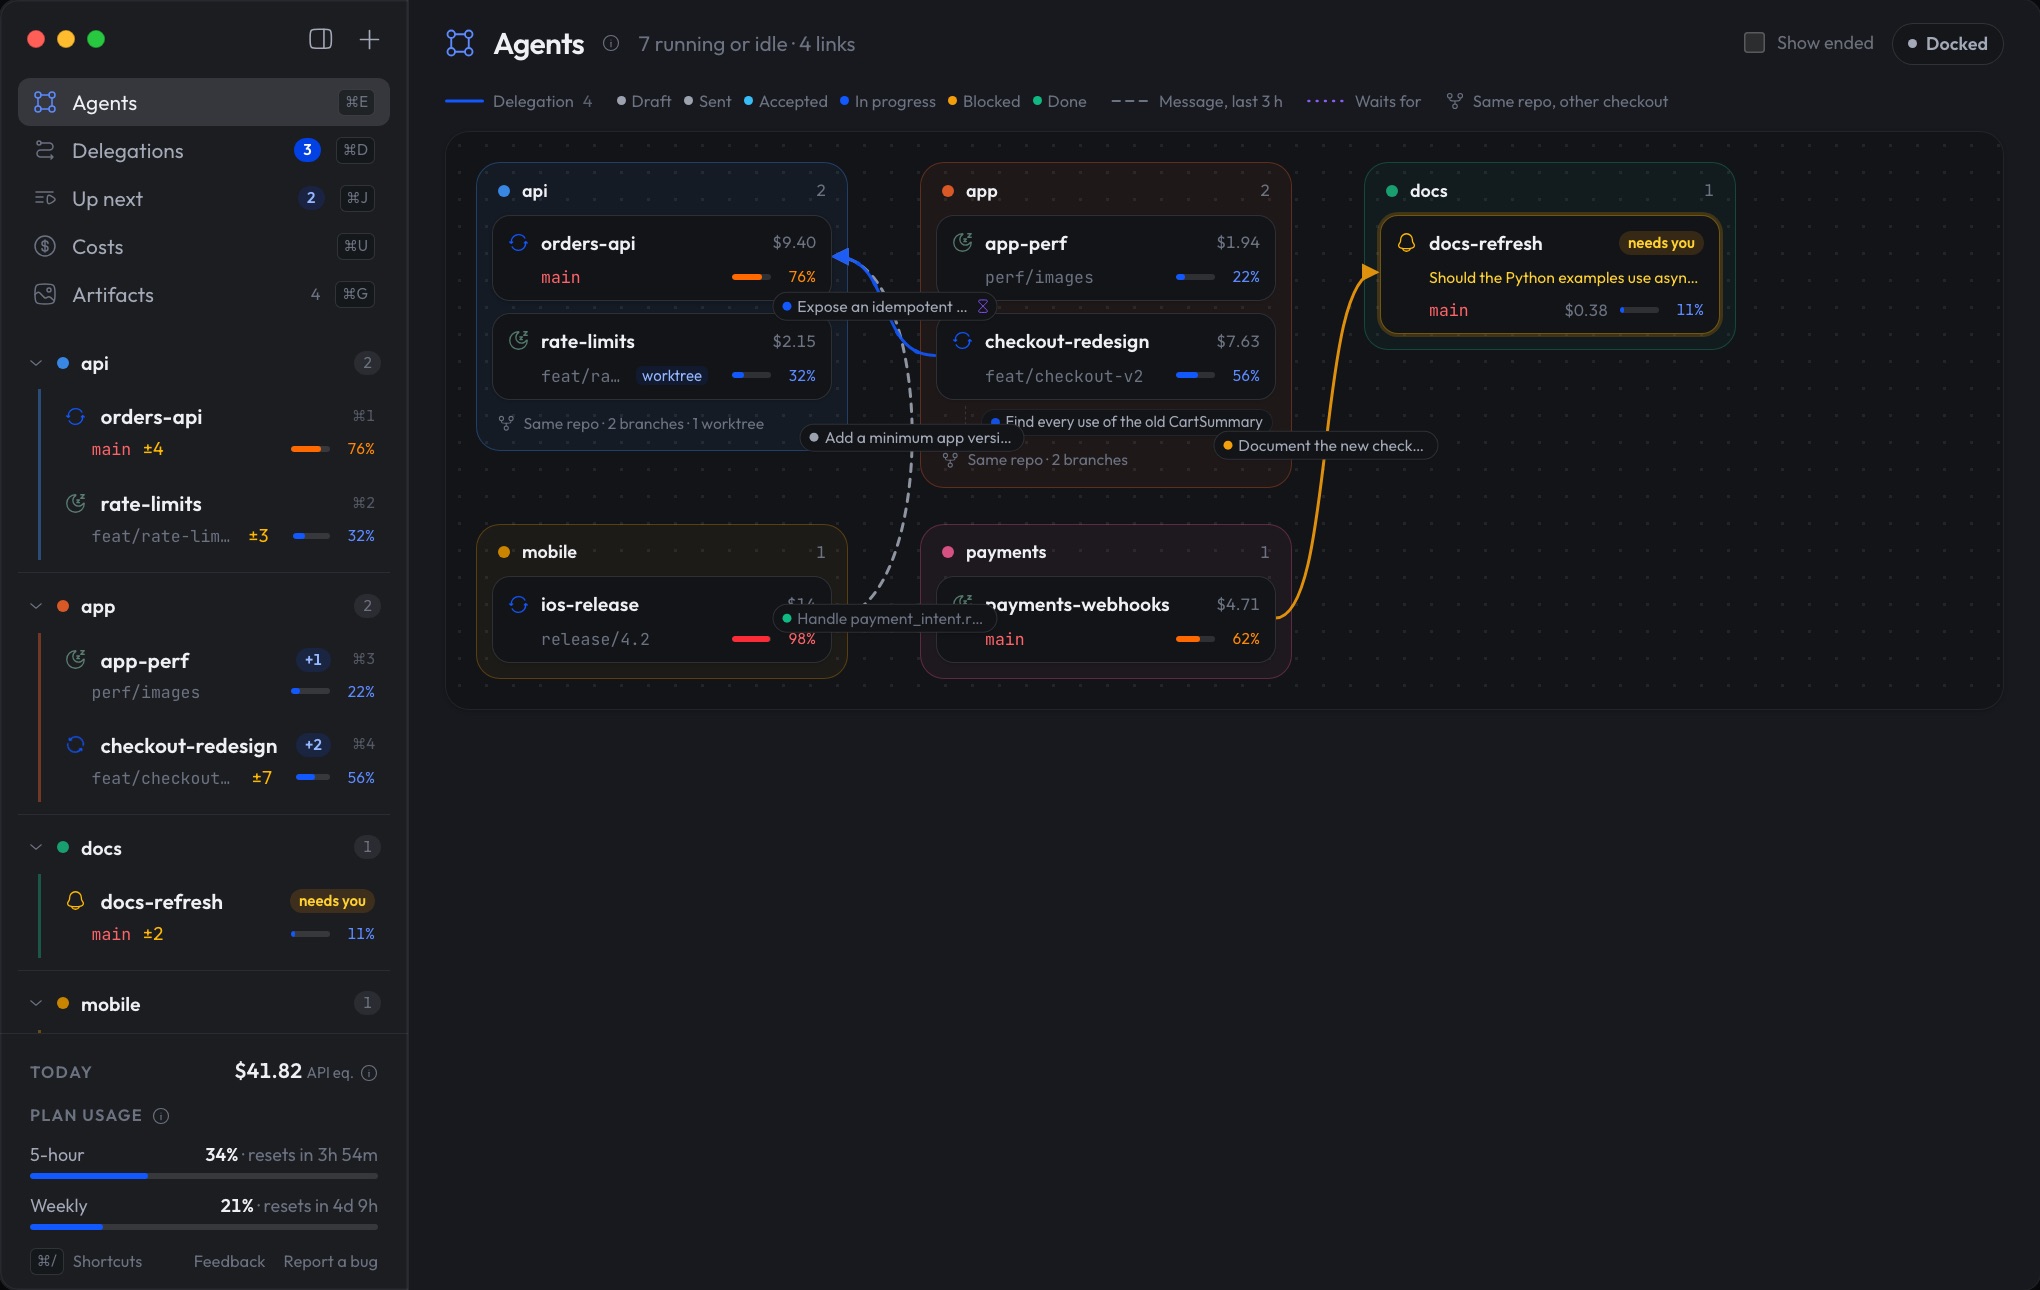
Task: Collapse the mobile group in sidebar
Action: click(x=36, y=1004)
